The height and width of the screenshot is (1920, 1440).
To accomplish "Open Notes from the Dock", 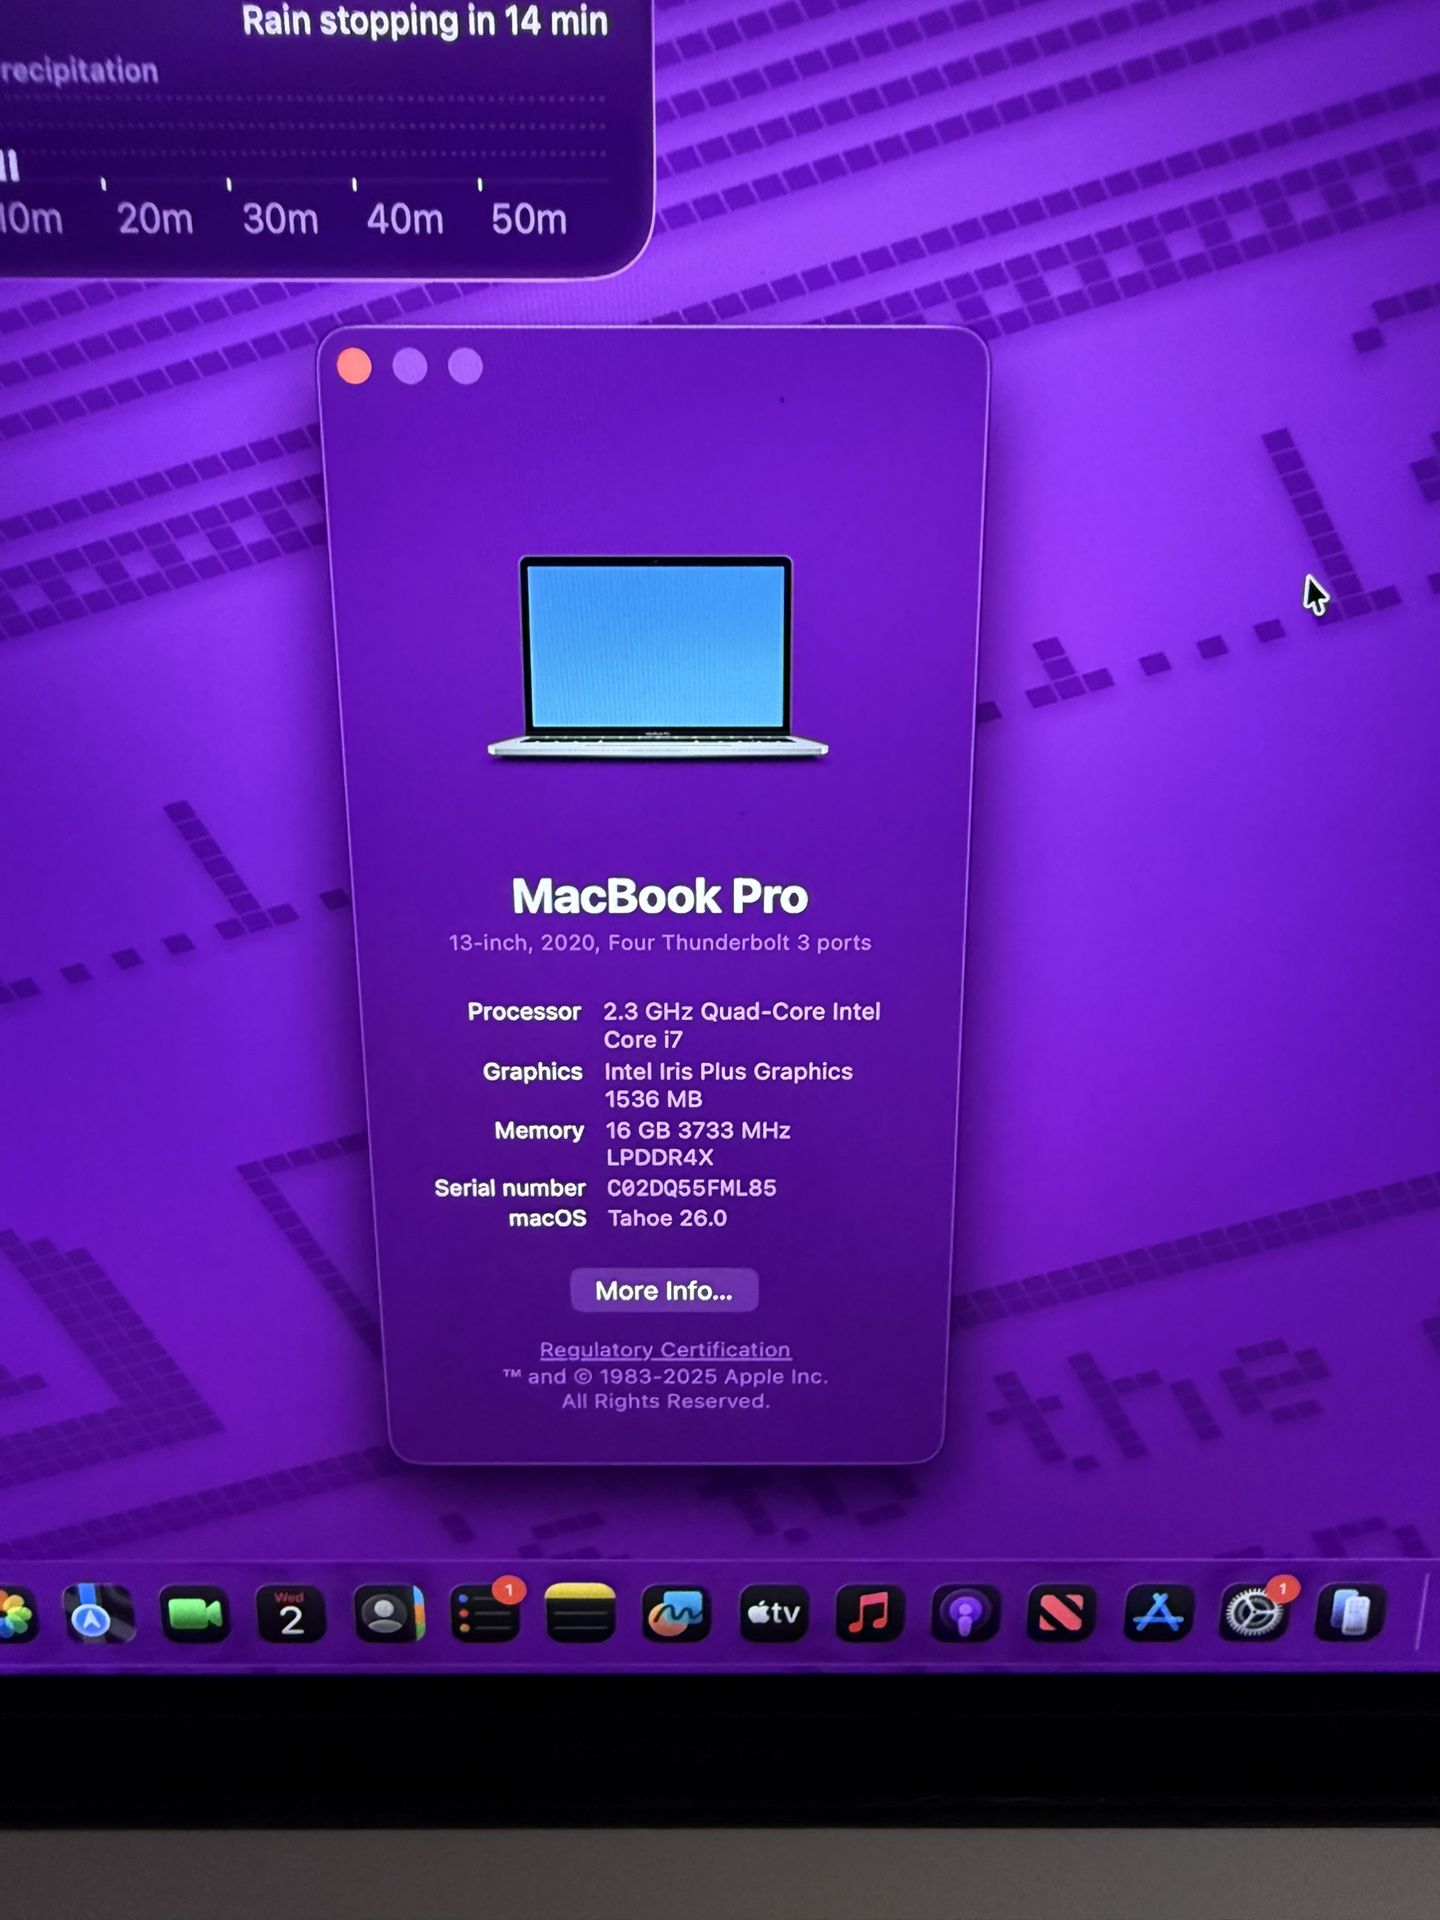I will coord(580,1613).
